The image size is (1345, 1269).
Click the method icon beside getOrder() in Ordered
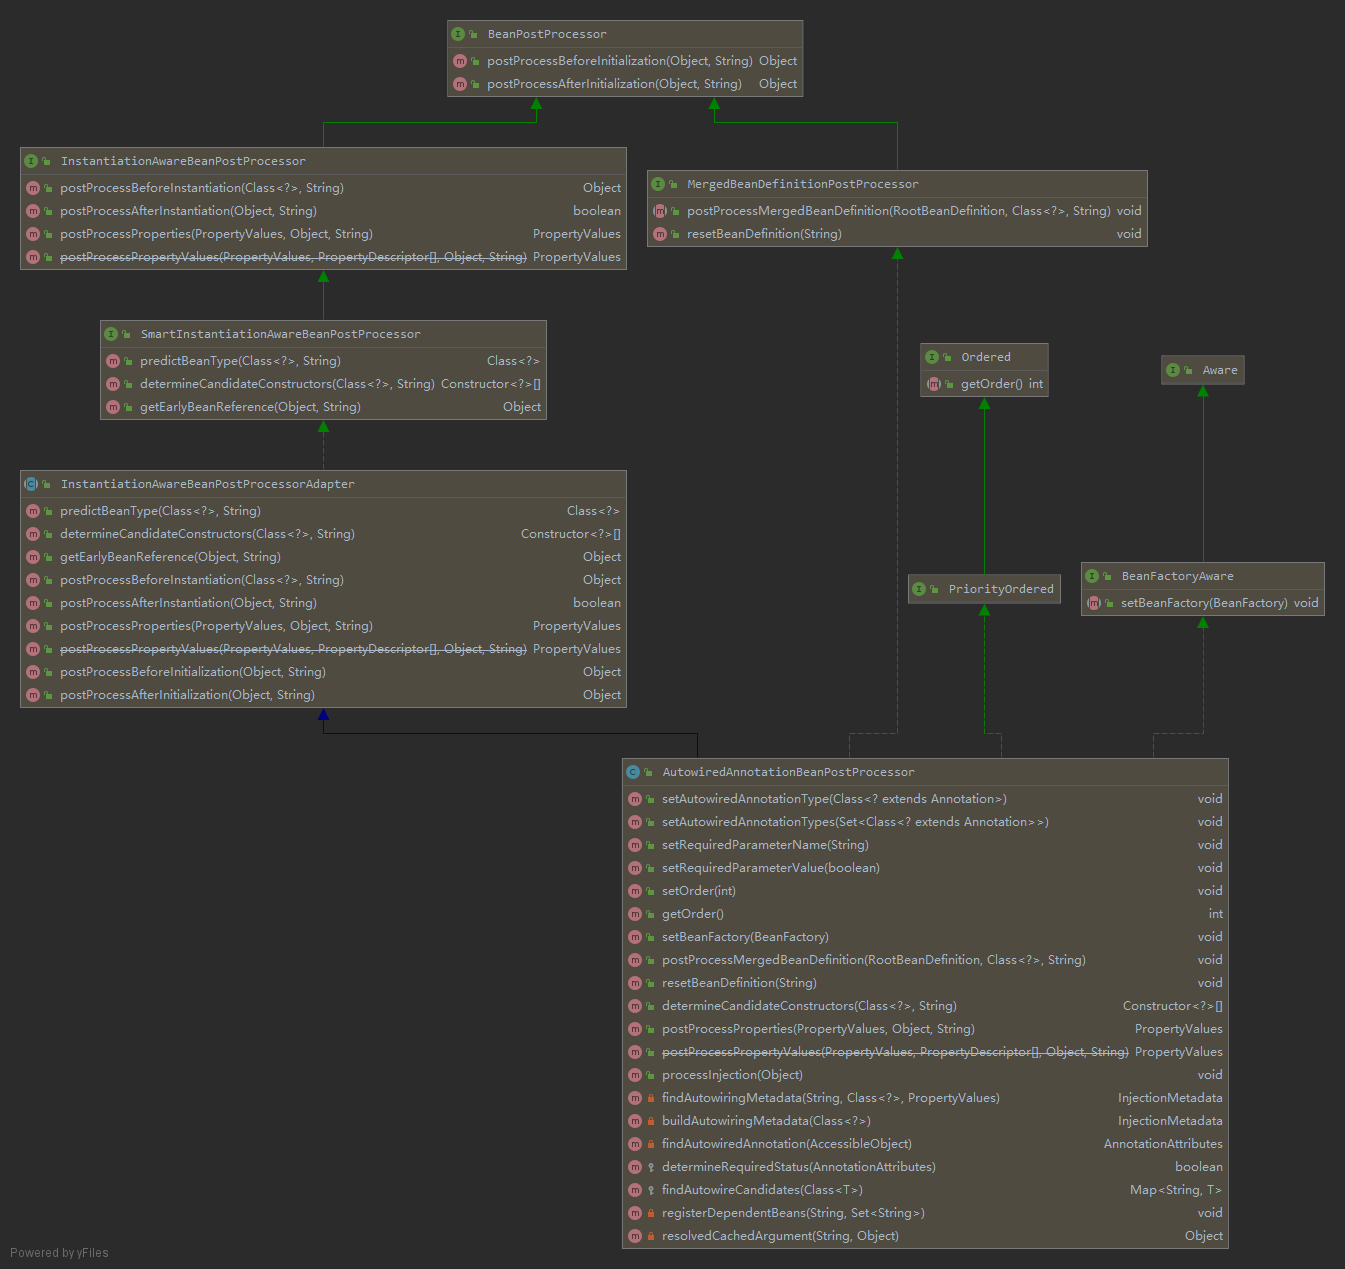(933, 384)
